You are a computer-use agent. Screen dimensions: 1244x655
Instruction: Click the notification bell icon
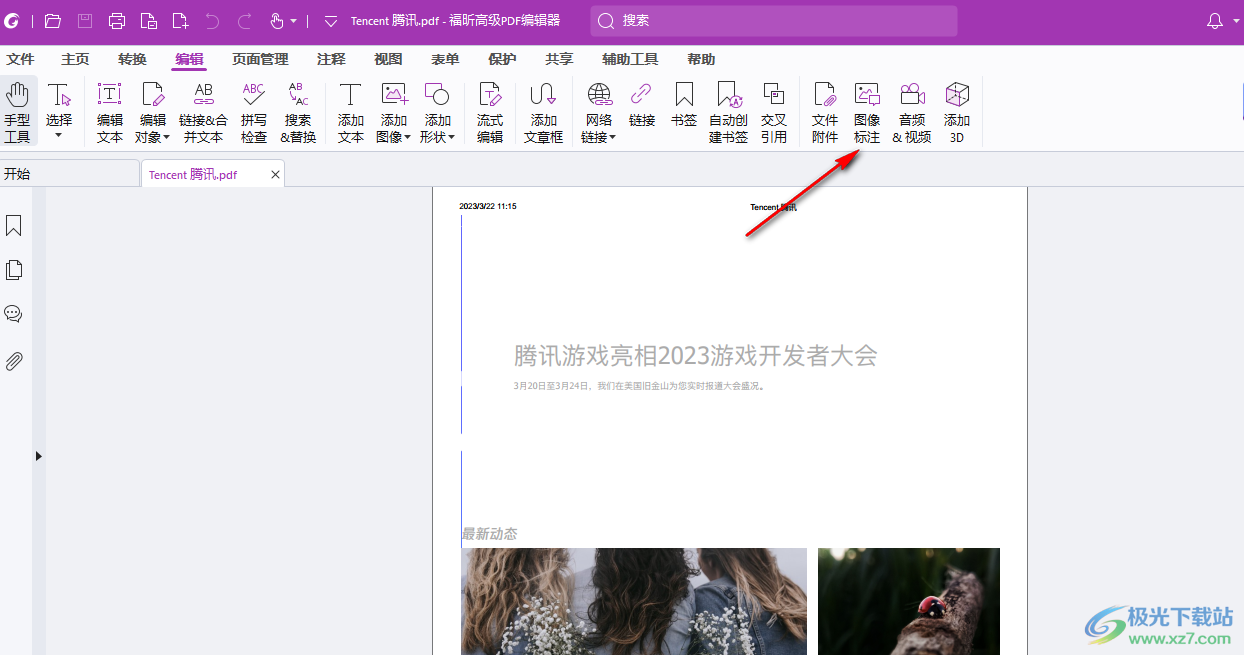click(1215, 21)
